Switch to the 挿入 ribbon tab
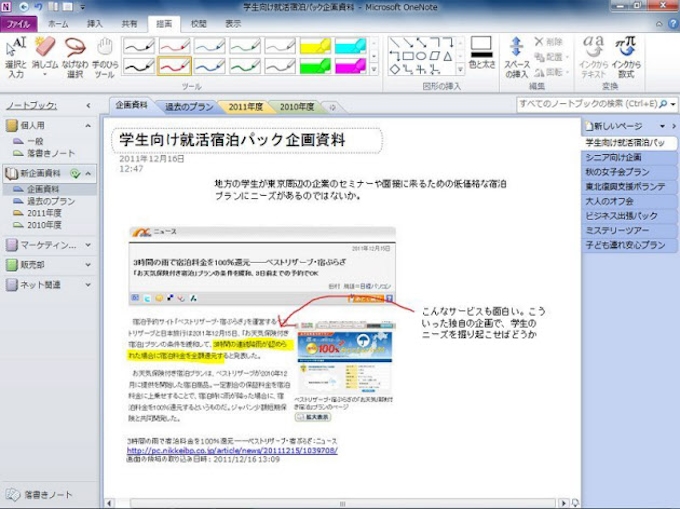 point(95,22)
